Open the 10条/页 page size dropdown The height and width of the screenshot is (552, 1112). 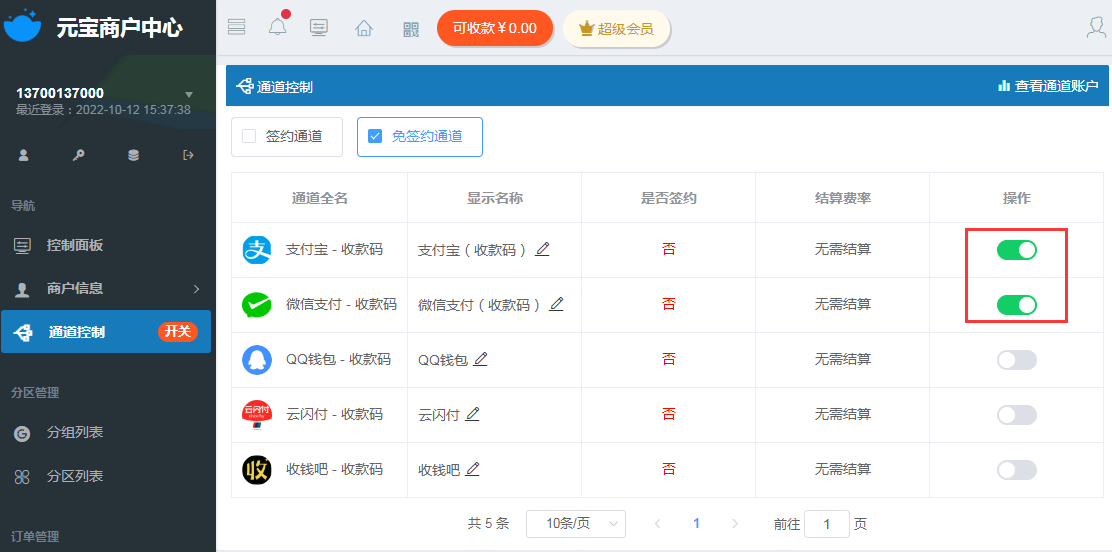(x=575, y=524)
